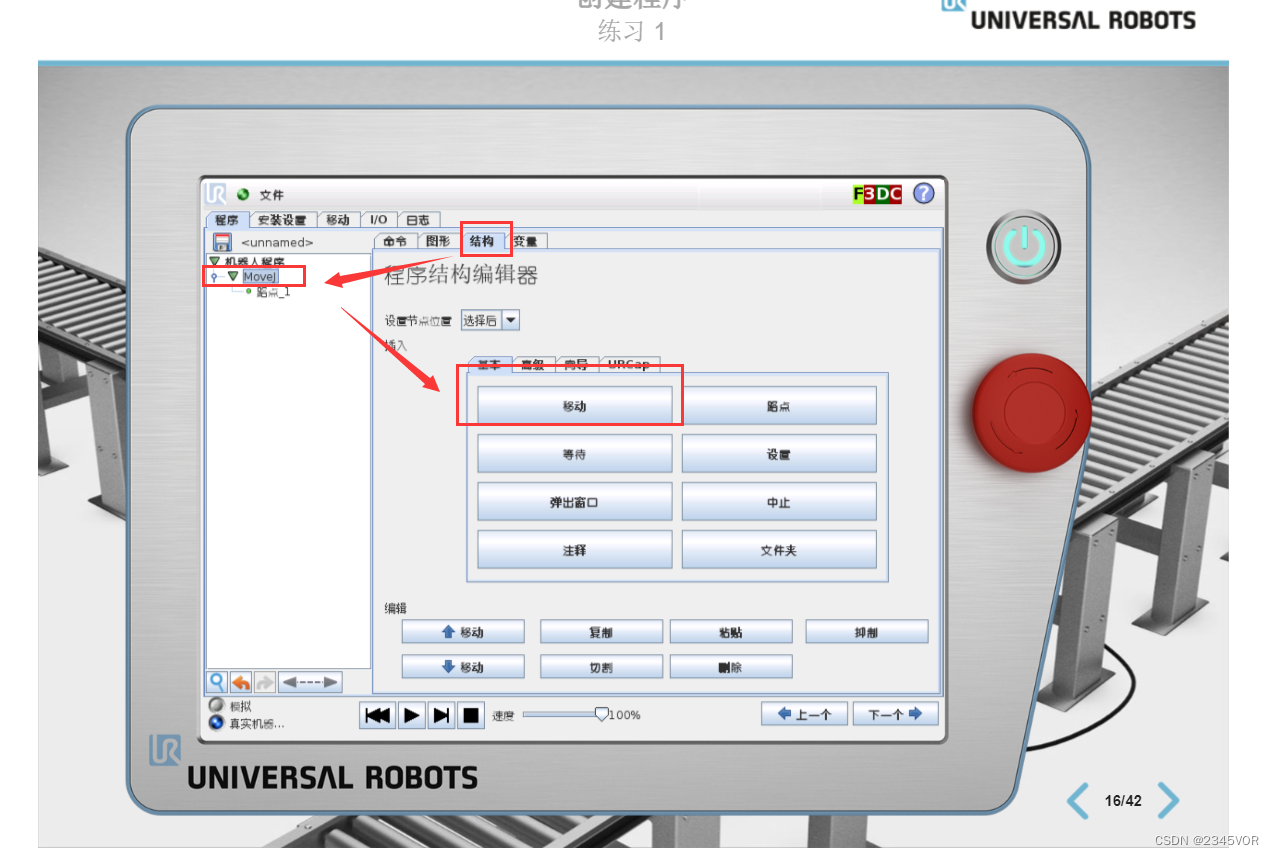Move node up with up-arrow 移动

click(x=463, y=632)
